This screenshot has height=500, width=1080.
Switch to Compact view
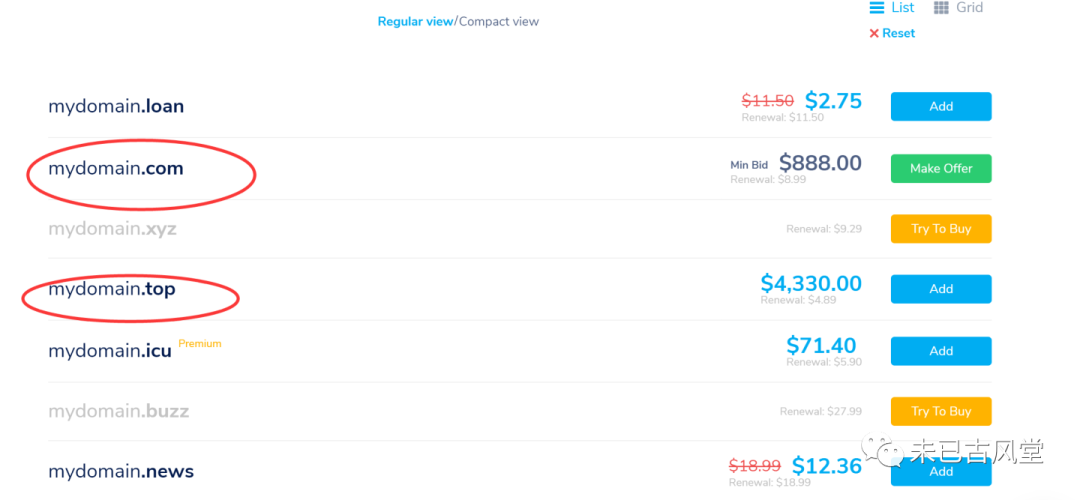tap(499, 21)
